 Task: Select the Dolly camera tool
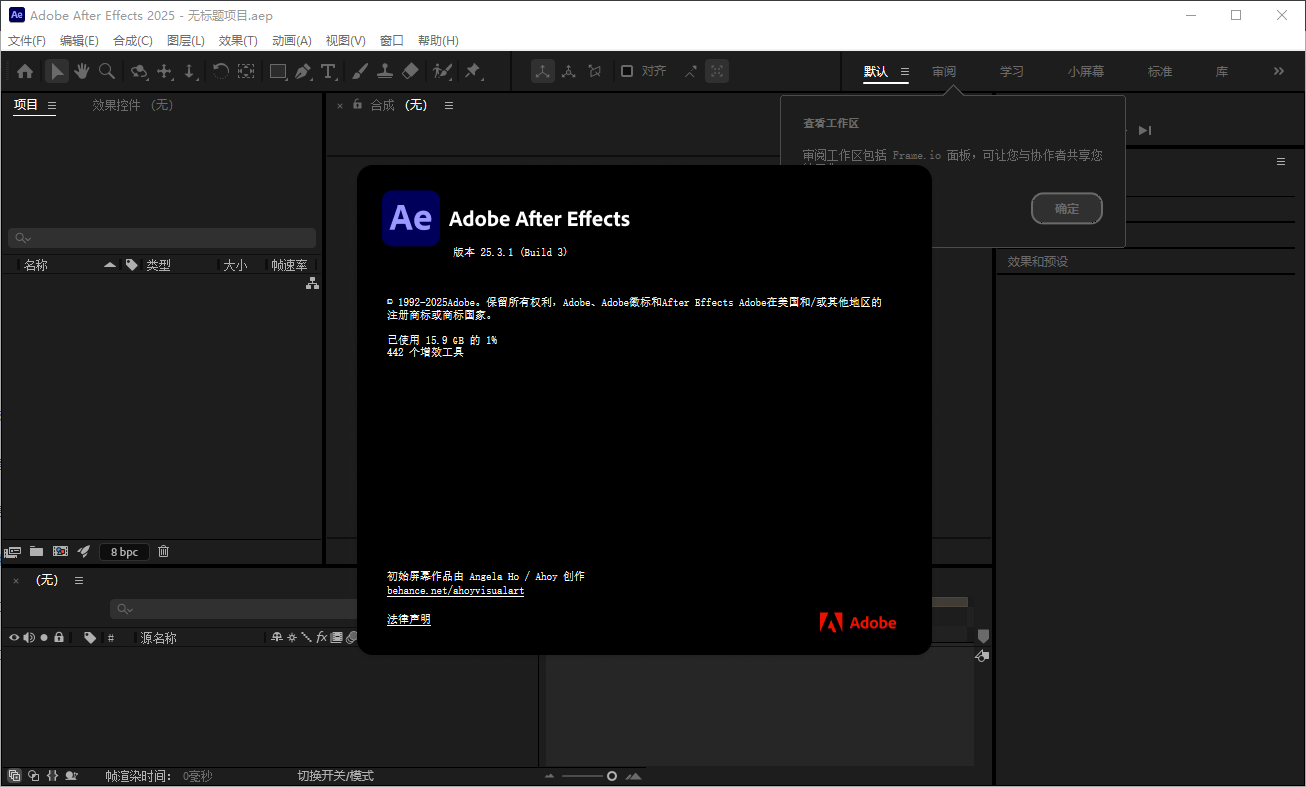coord(190,71)
